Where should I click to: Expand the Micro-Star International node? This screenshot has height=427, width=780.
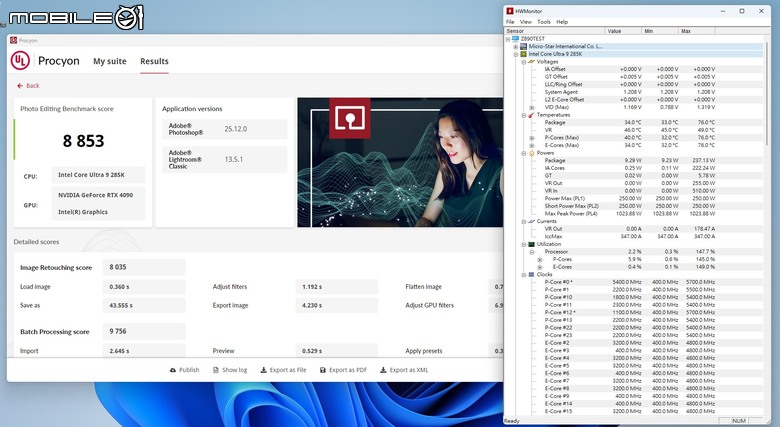pyautogui.click(x=516, y=46)
